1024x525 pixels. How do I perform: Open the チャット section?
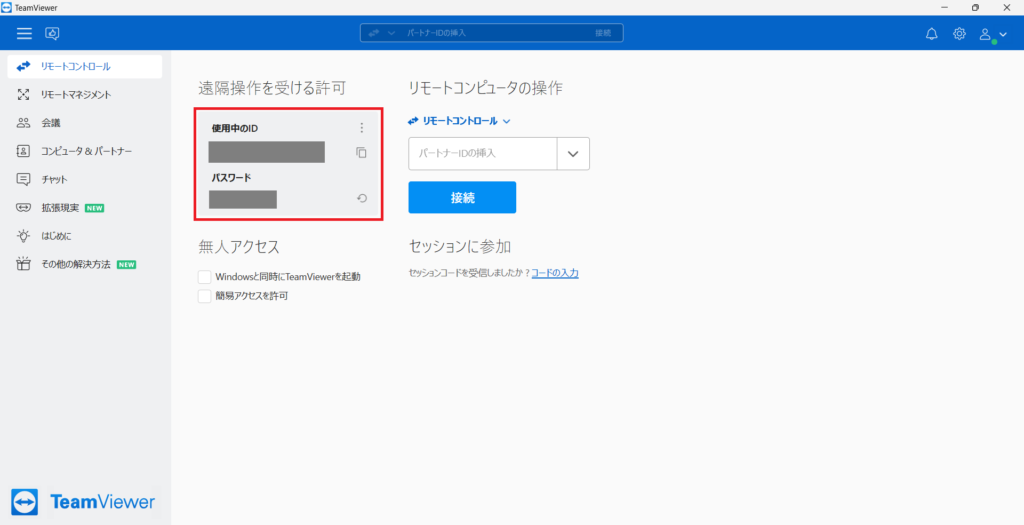(54, 179)
